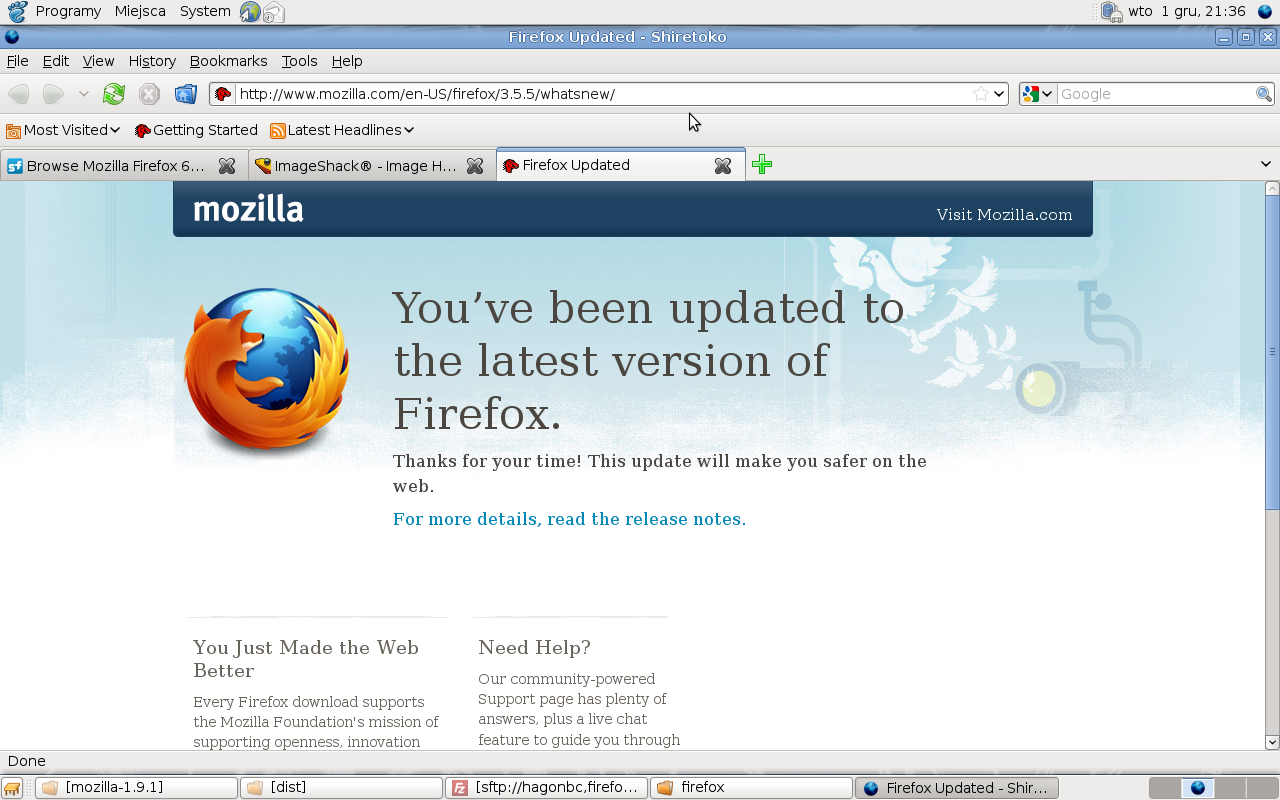Click the globe tray icon beside the clock

[1264, 12]
